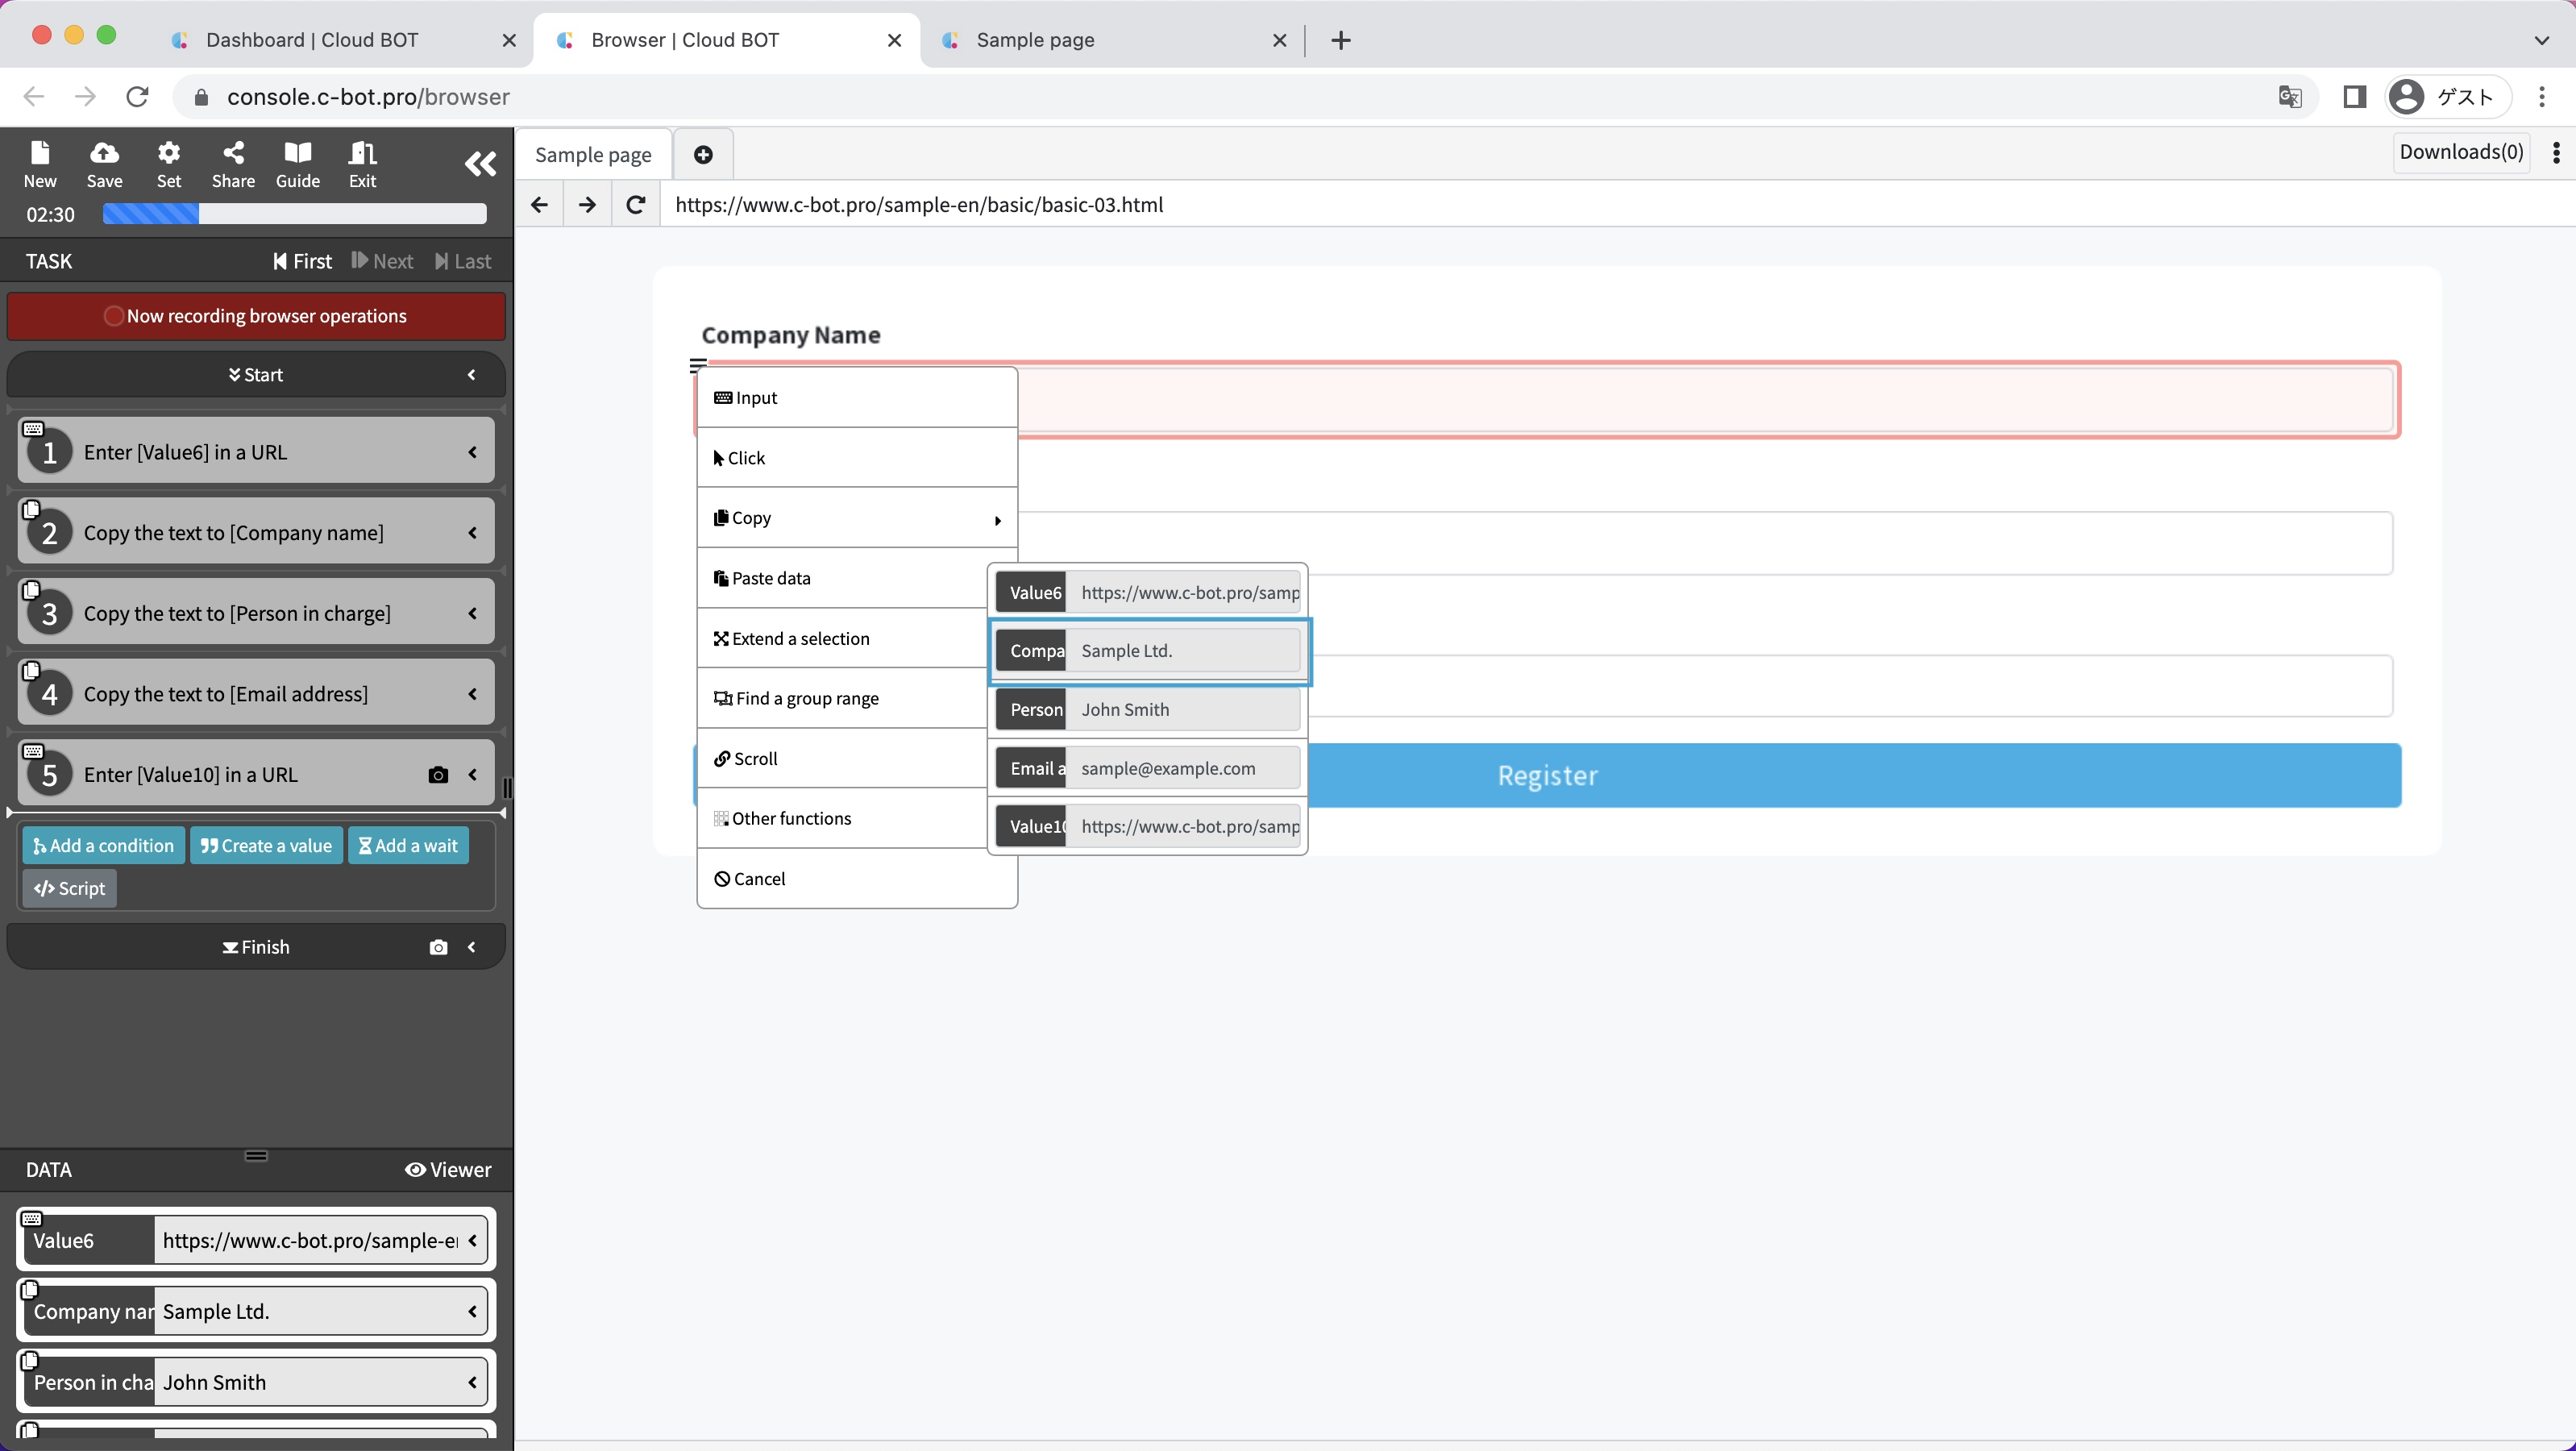Collapse sidebar with double chevron icon

tap(480, 164)
